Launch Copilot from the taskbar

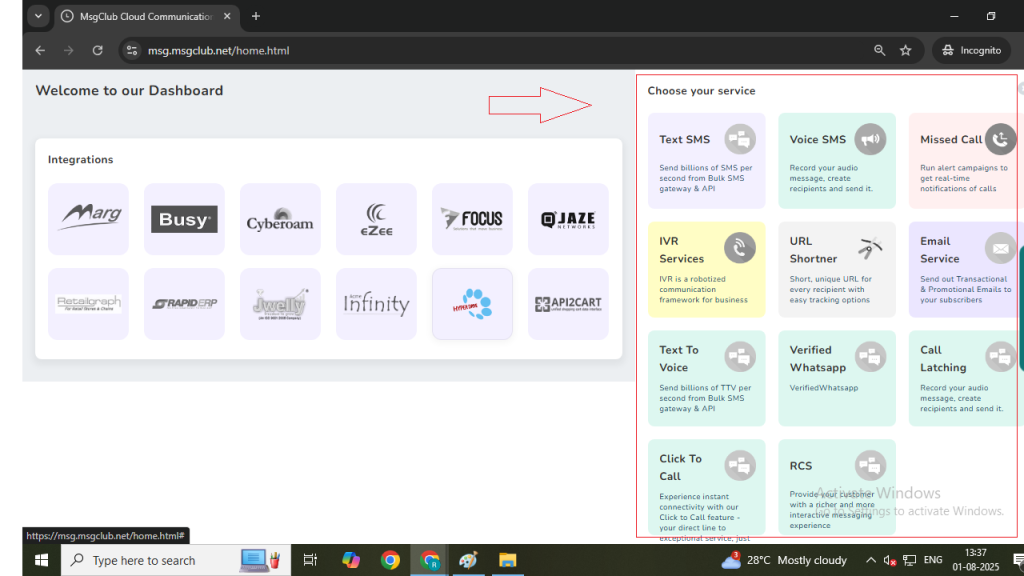351,560
